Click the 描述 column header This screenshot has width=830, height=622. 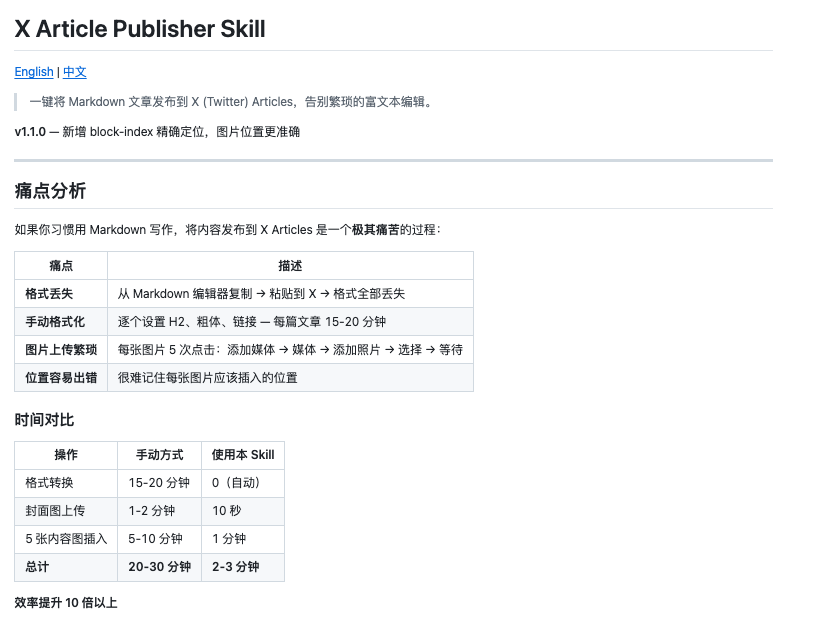289,265
